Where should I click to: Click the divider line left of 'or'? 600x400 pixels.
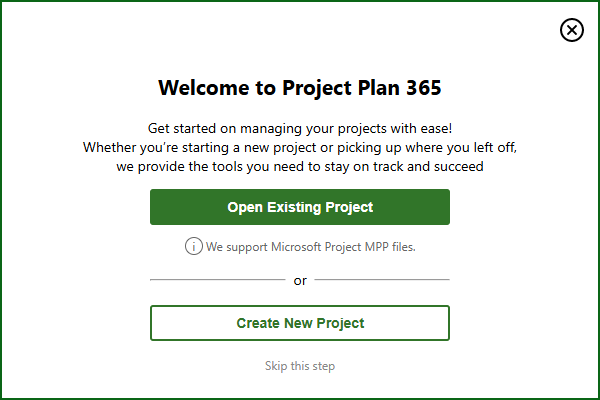[218, 280]
